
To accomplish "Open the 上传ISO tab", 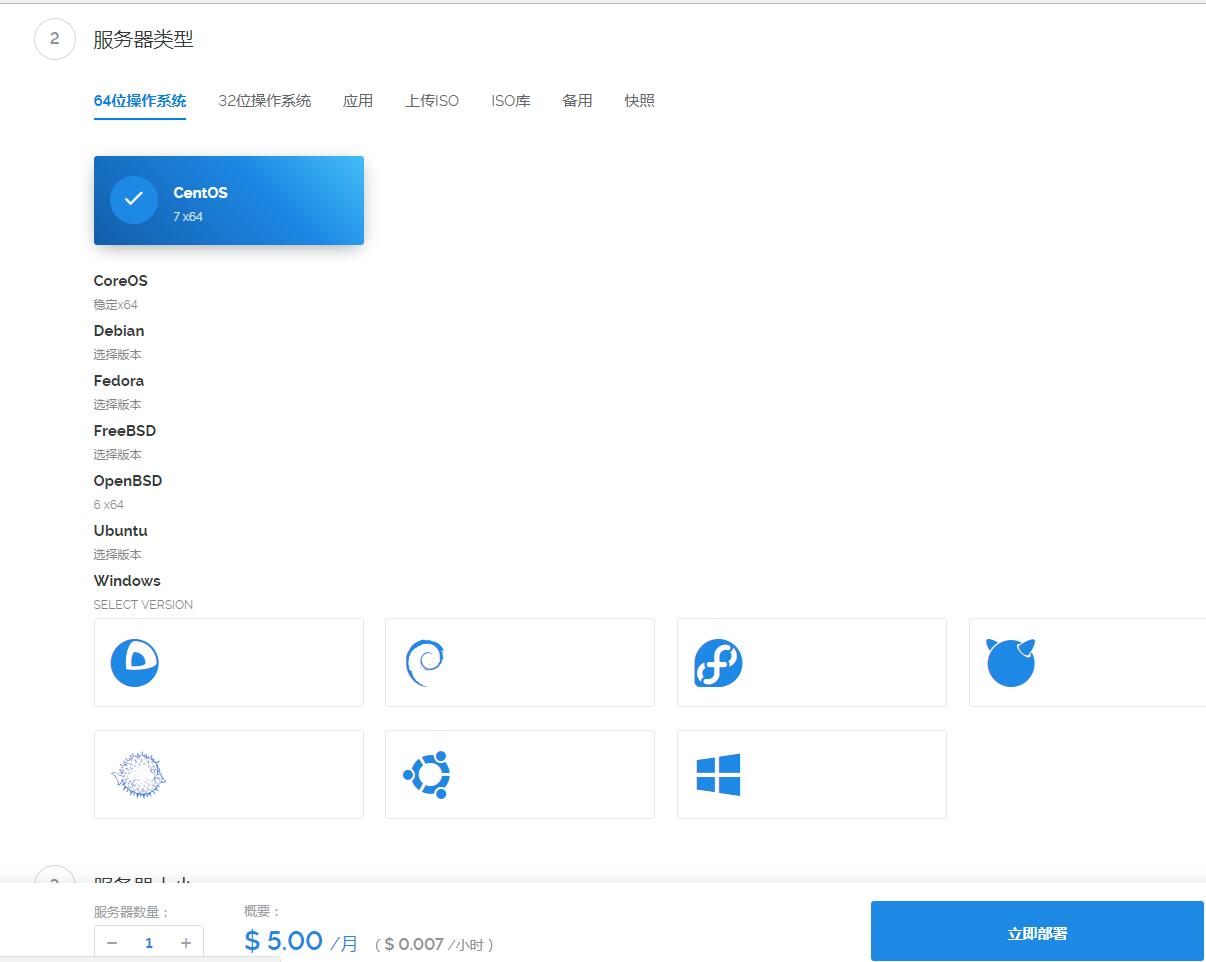I will click(432, 101).
